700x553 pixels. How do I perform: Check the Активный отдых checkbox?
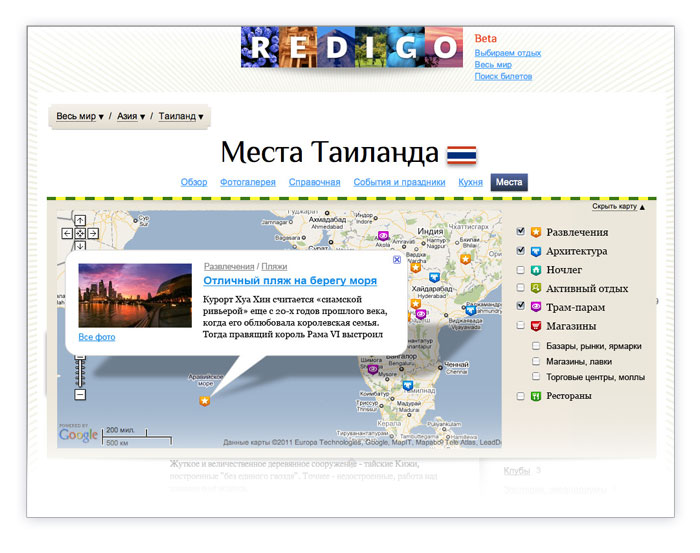(520, 288)
